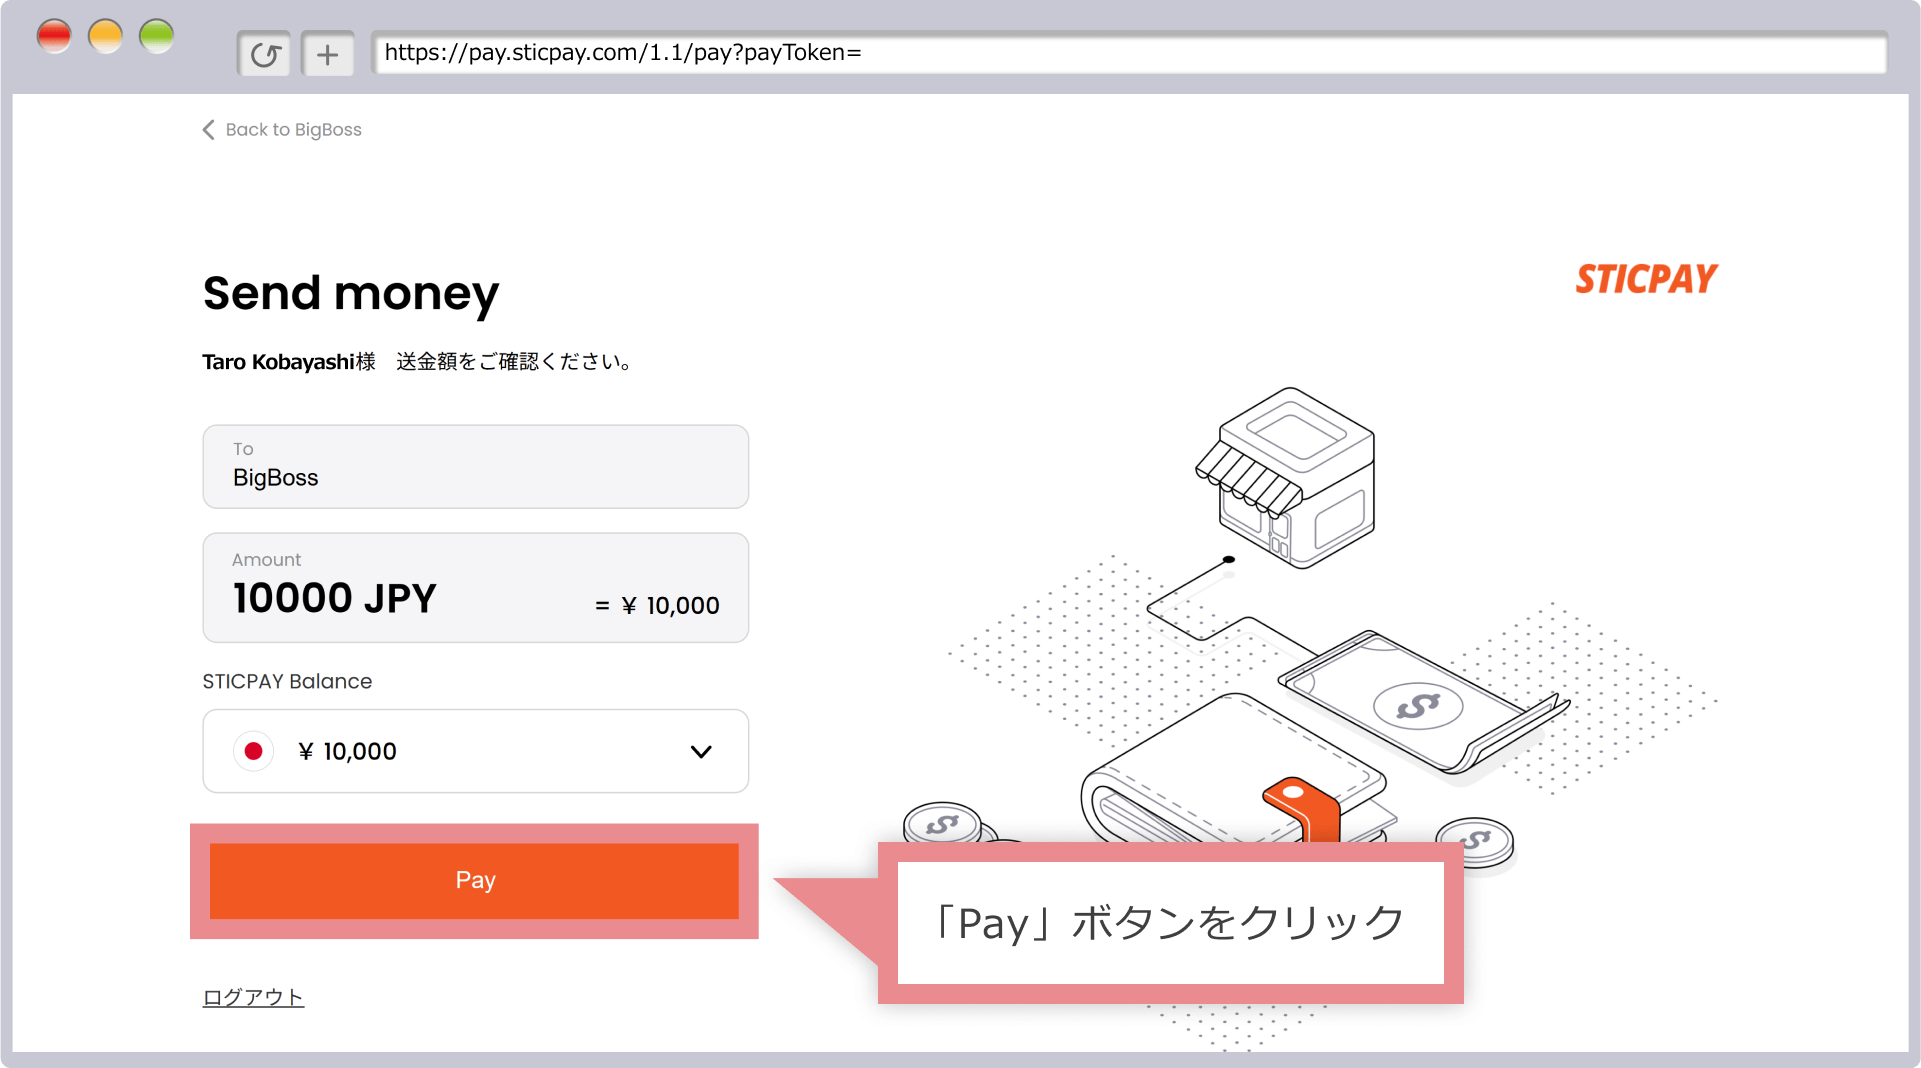Screen dimensions: 1921x1068
Task: Click the red close window button
Action: coord(54,36)
